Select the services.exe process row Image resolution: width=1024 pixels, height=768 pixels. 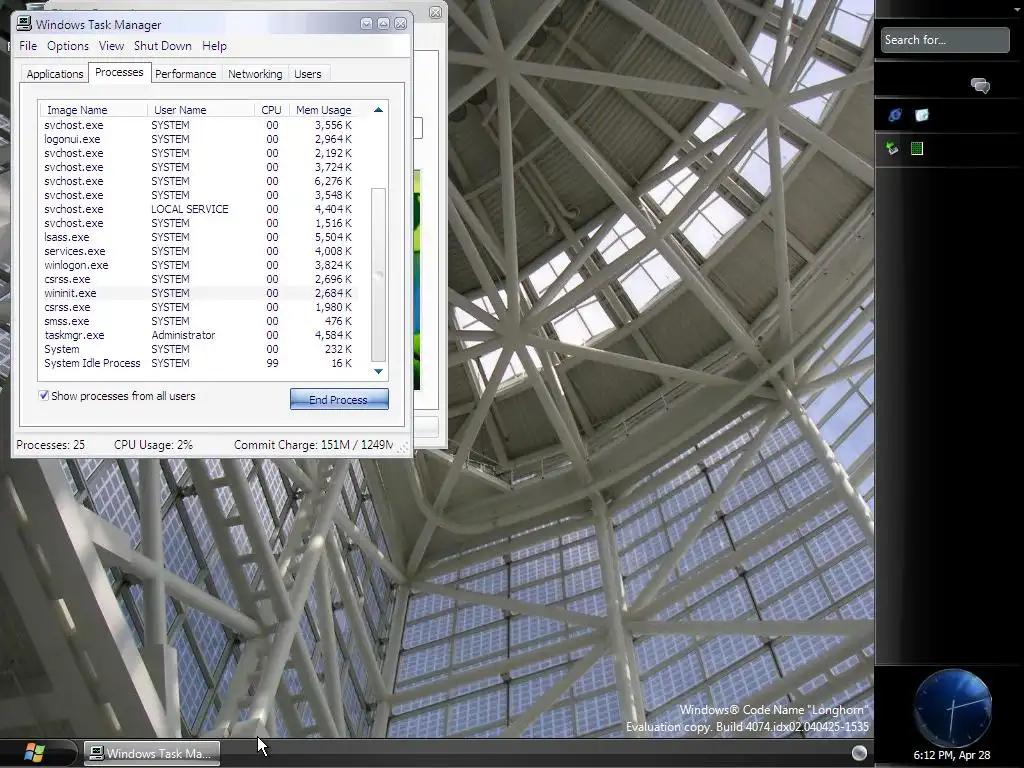coord(198,251)
